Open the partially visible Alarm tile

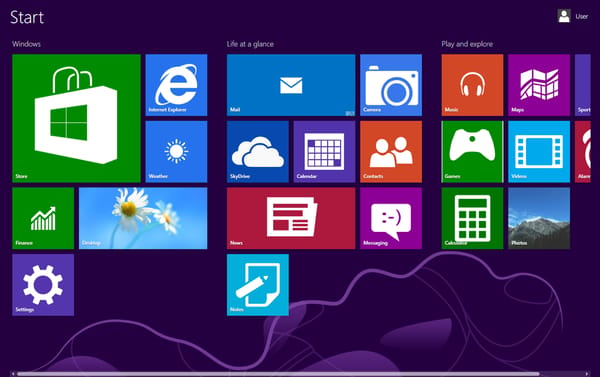pos(583,152)
